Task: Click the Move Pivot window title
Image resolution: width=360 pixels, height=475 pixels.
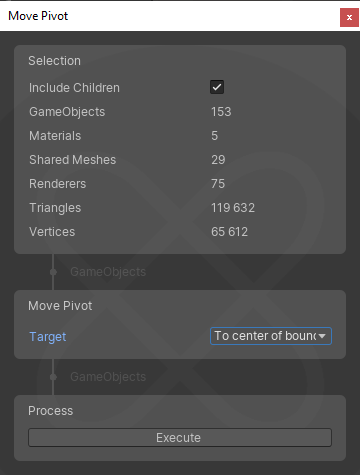Action: point(38,16)
